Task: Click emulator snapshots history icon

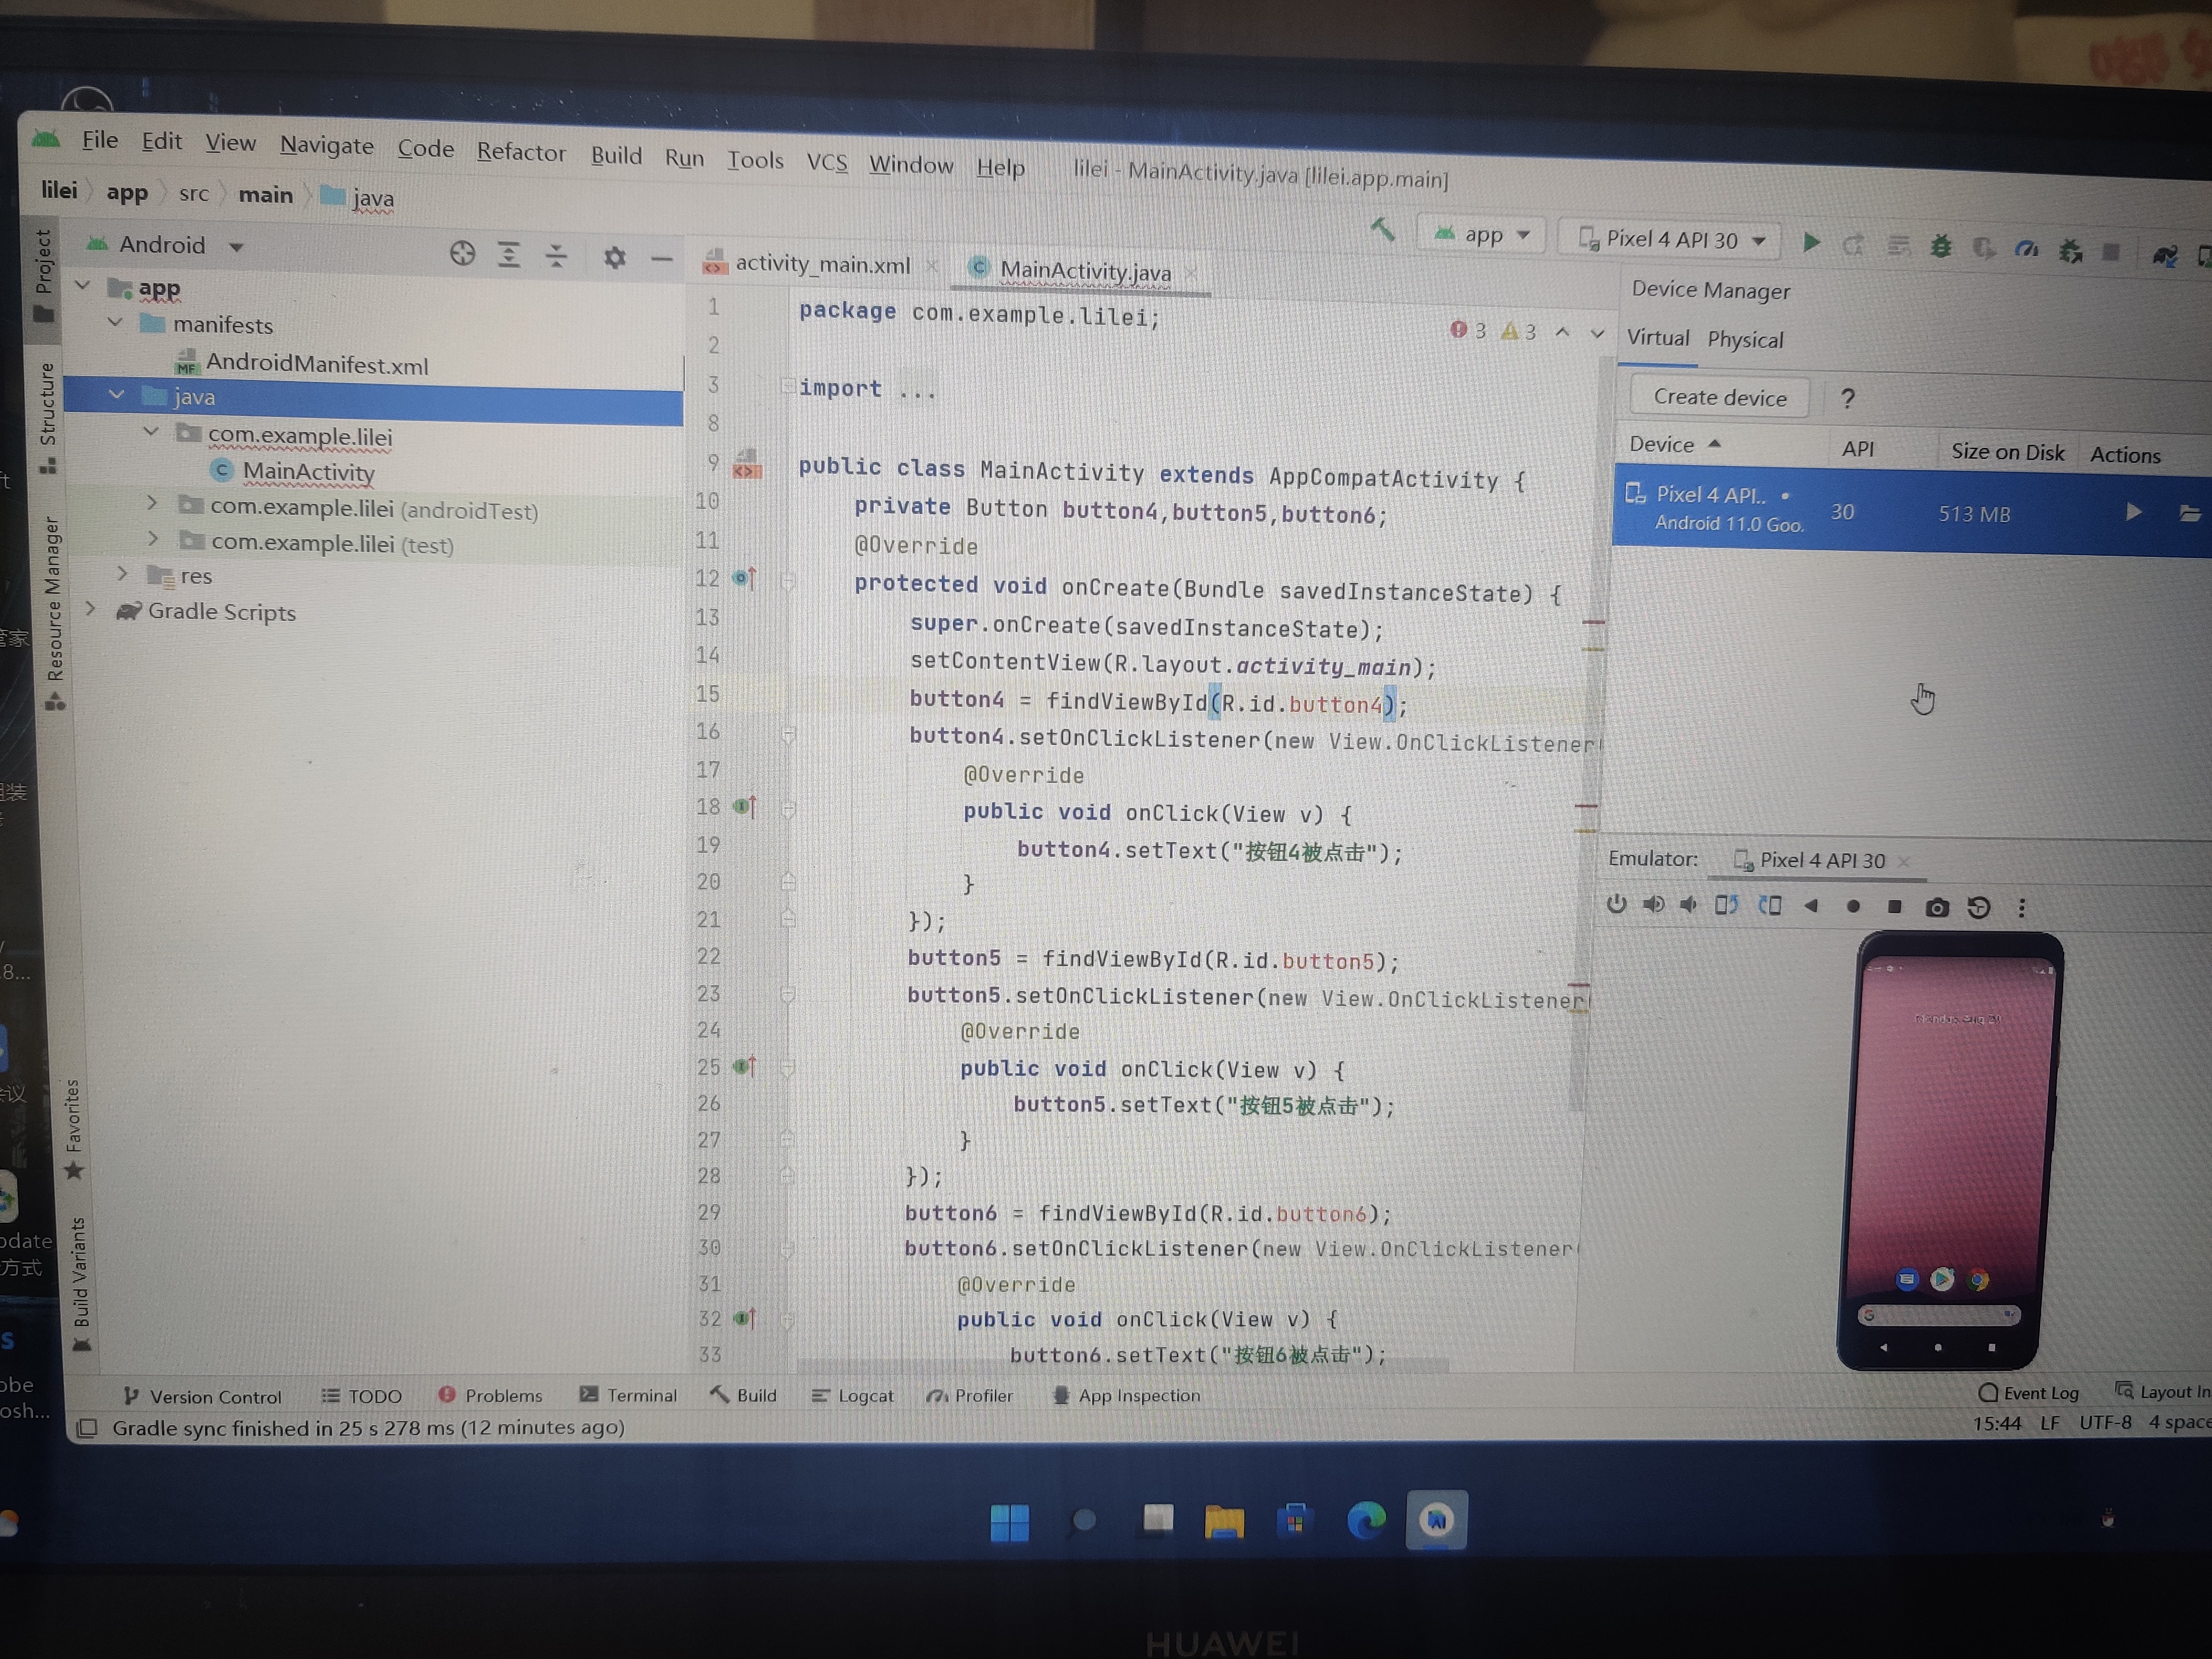Action: 1979,908
